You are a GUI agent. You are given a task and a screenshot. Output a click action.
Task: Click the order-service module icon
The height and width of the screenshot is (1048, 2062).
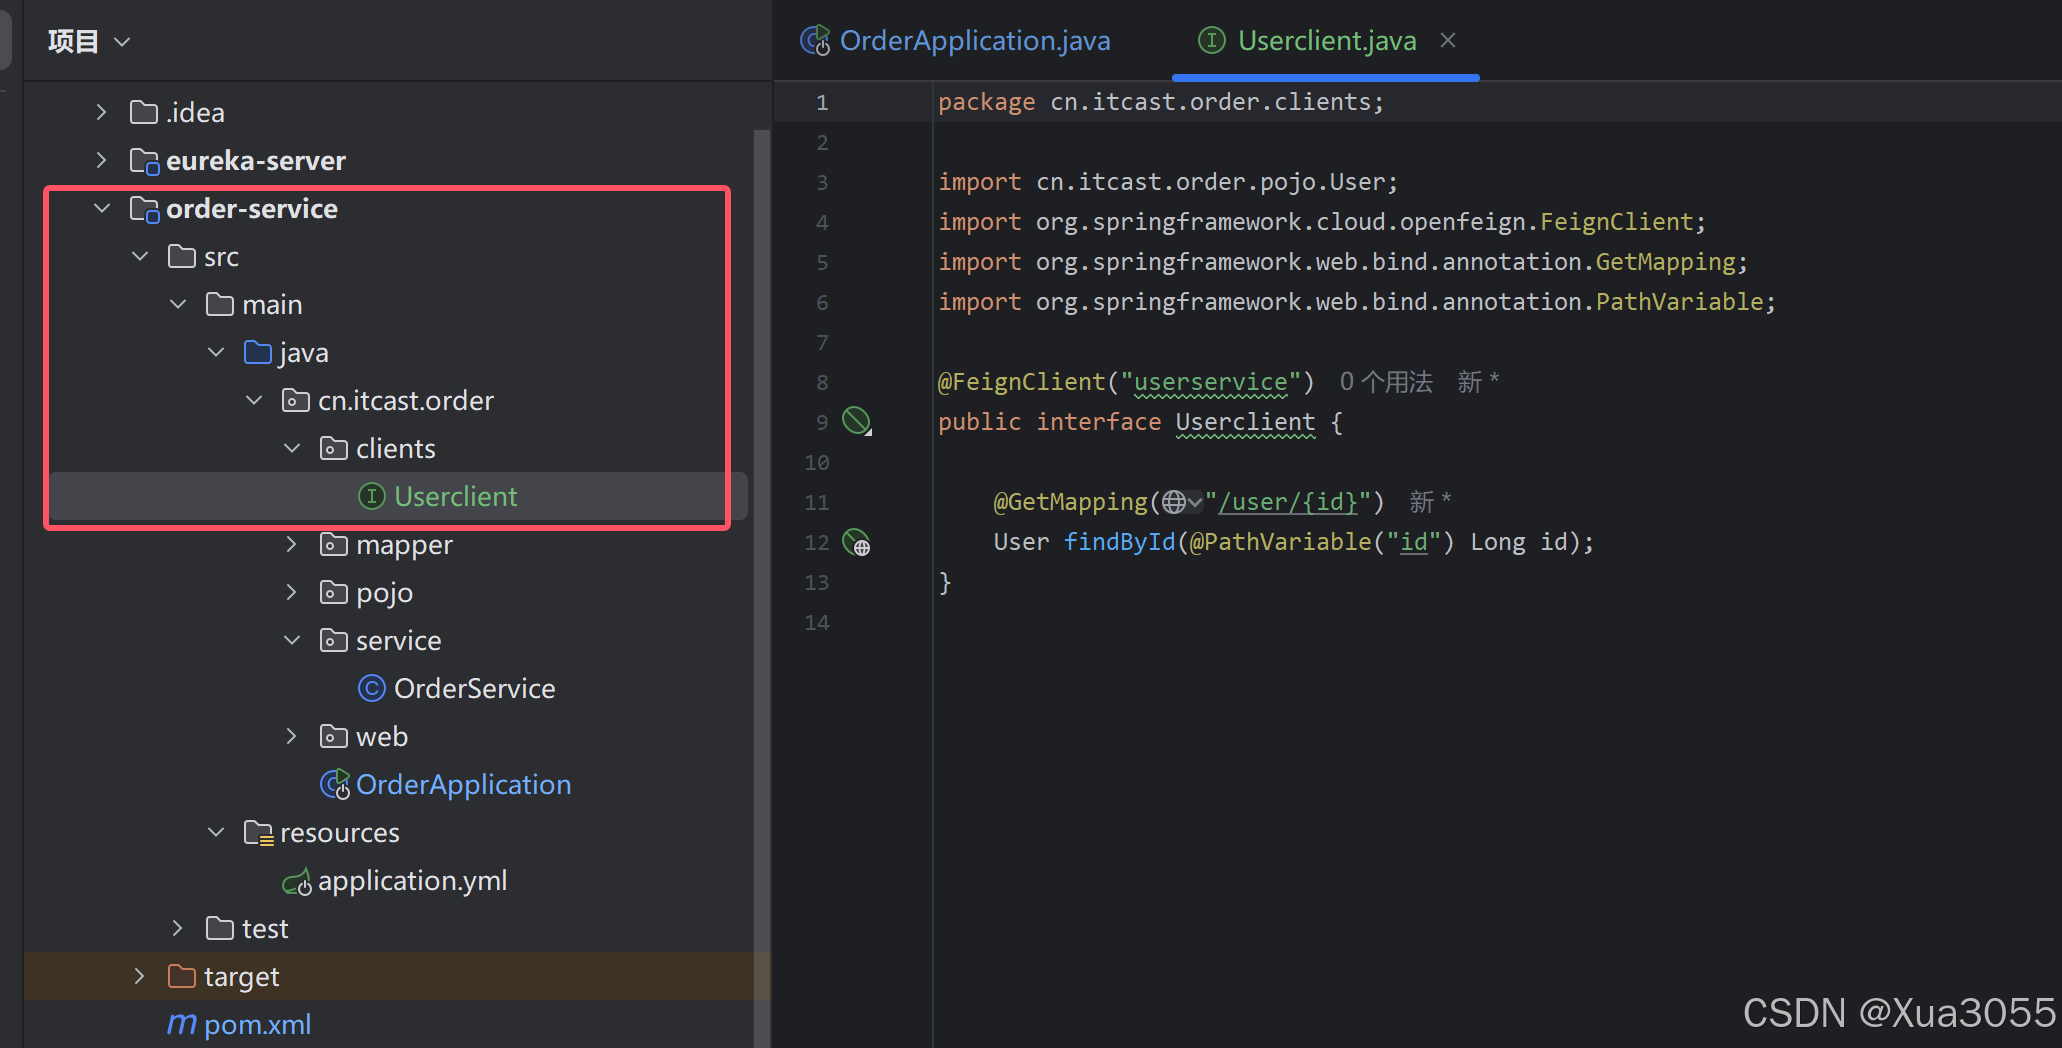(x=144, y=208)
